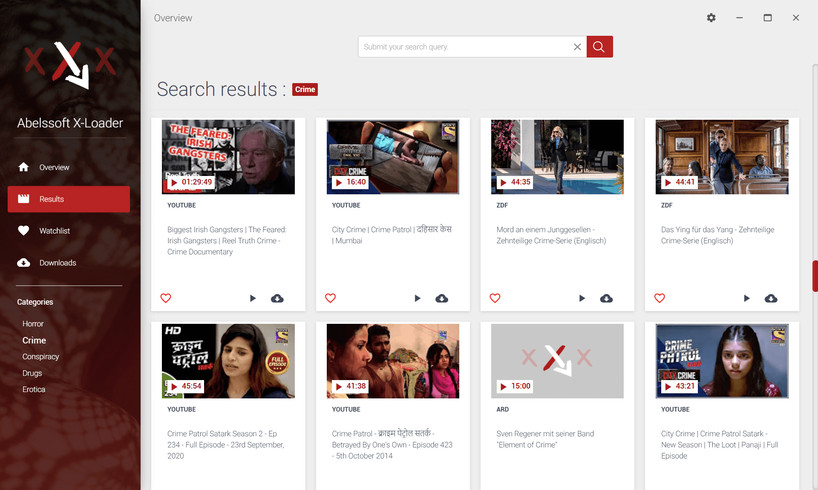This screenshot has width=818, height=490.
Task: Go to Downloads in the sidebar
Action: (69, 262)
